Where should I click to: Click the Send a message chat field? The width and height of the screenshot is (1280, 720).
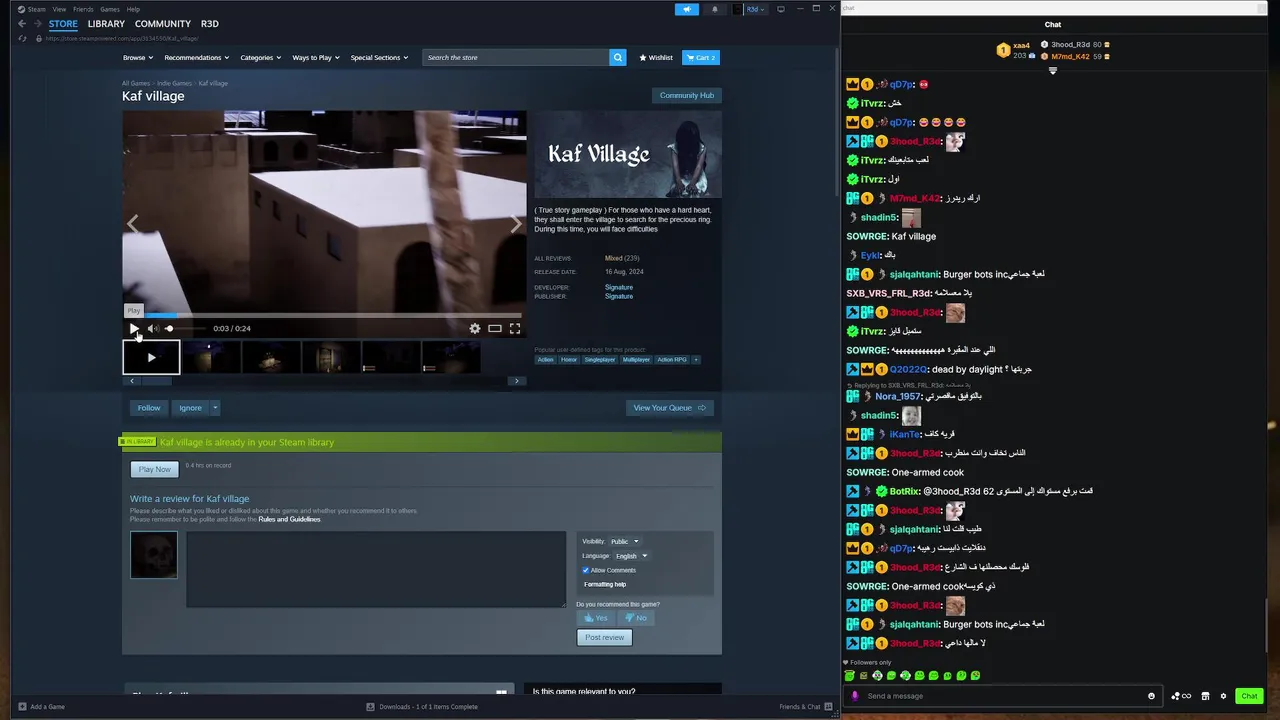pos(1005,696)
